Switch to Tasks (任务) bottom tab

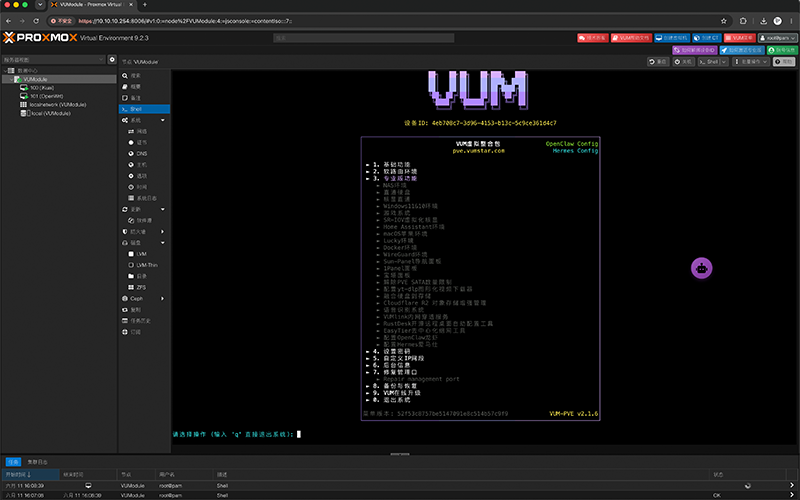point(13,462)
